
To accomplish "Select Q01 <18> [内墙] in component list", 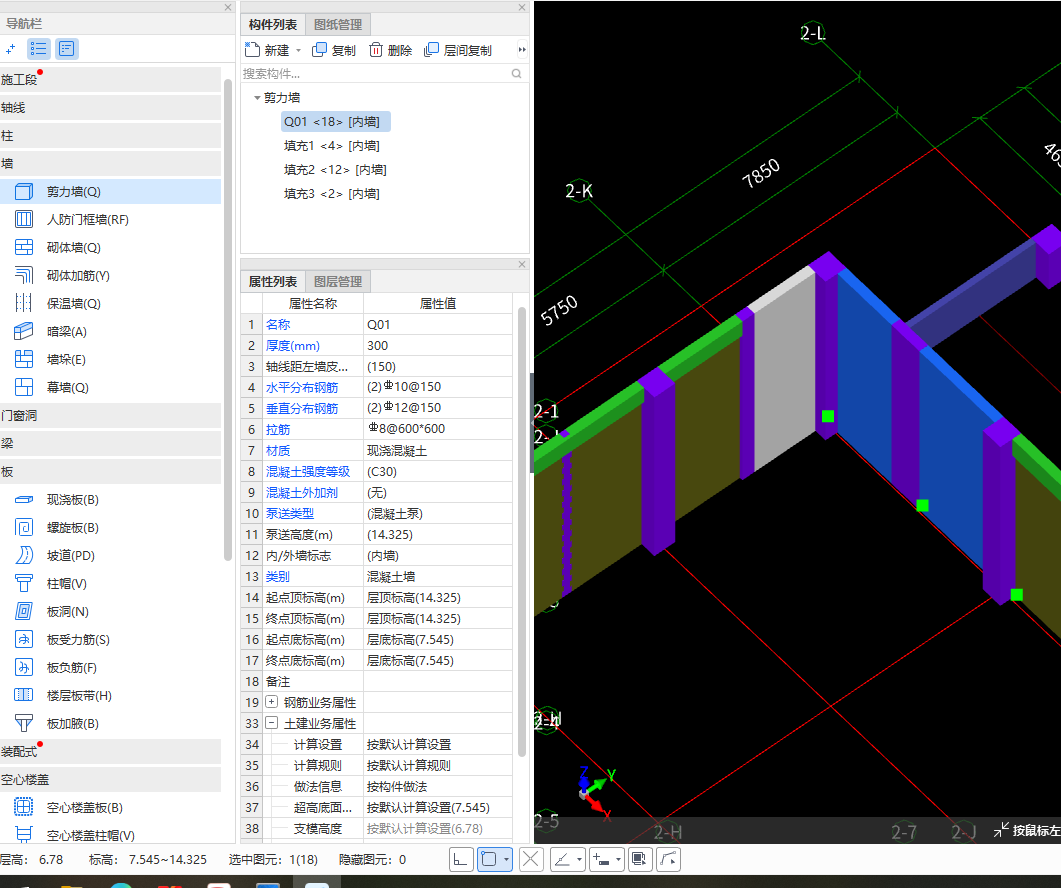I will (x=335, y=122).
